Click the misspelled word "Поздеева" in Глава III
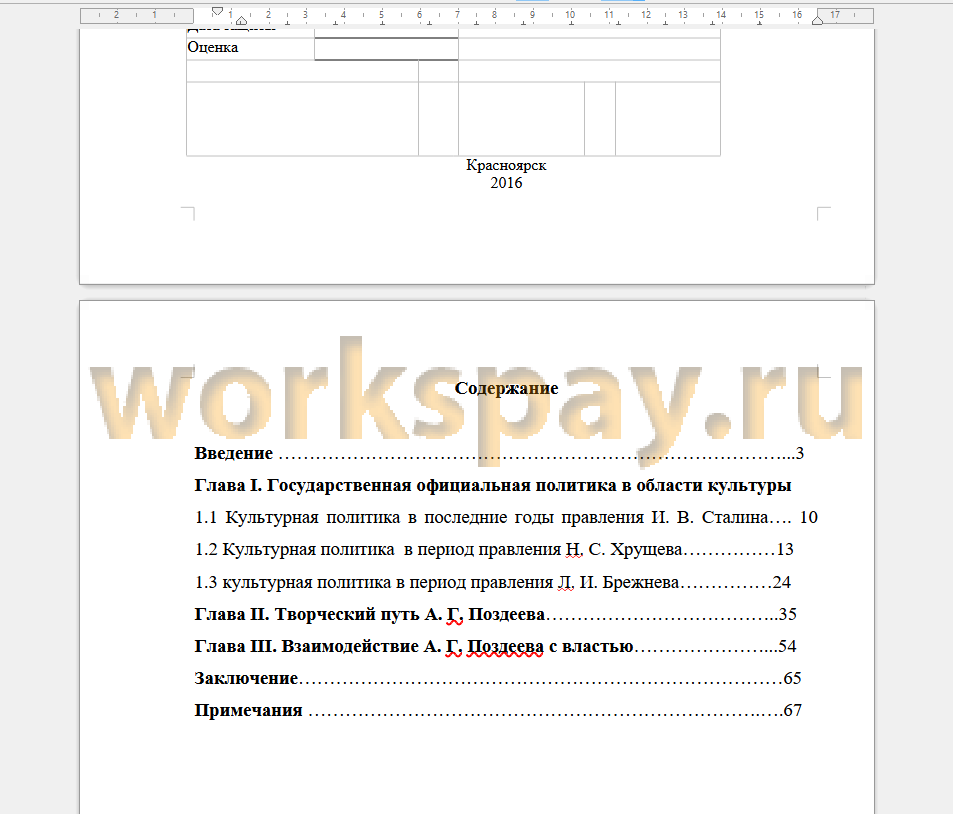This screenshot has height=814, width=953. click(x=505, y=647)
